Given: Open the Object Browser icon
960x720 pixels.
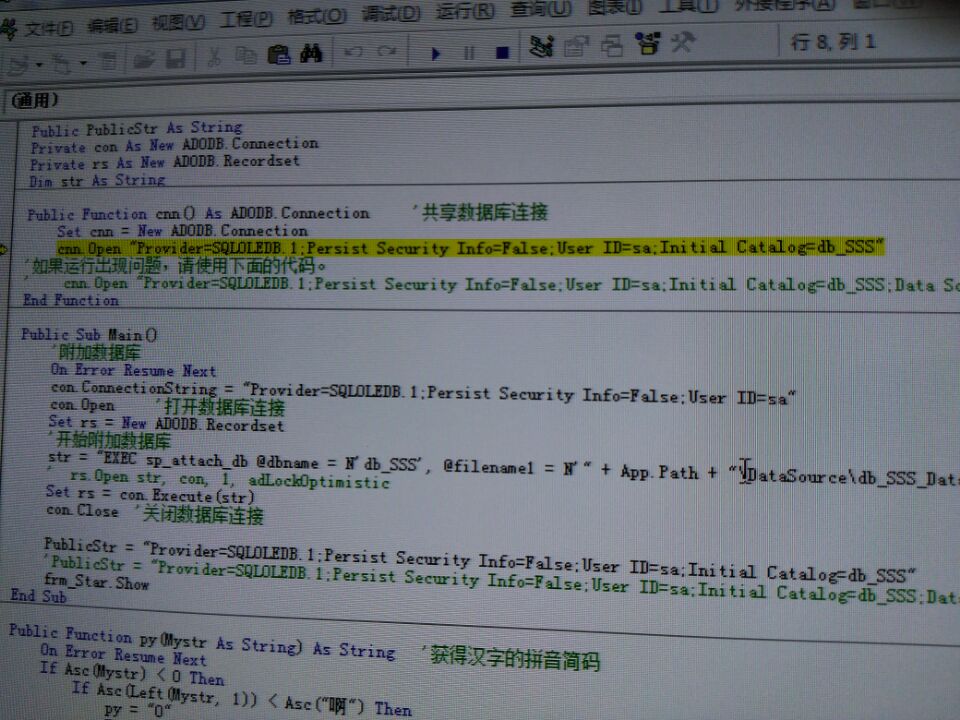Looking at the screenshot, I should (x=648, y=43).
